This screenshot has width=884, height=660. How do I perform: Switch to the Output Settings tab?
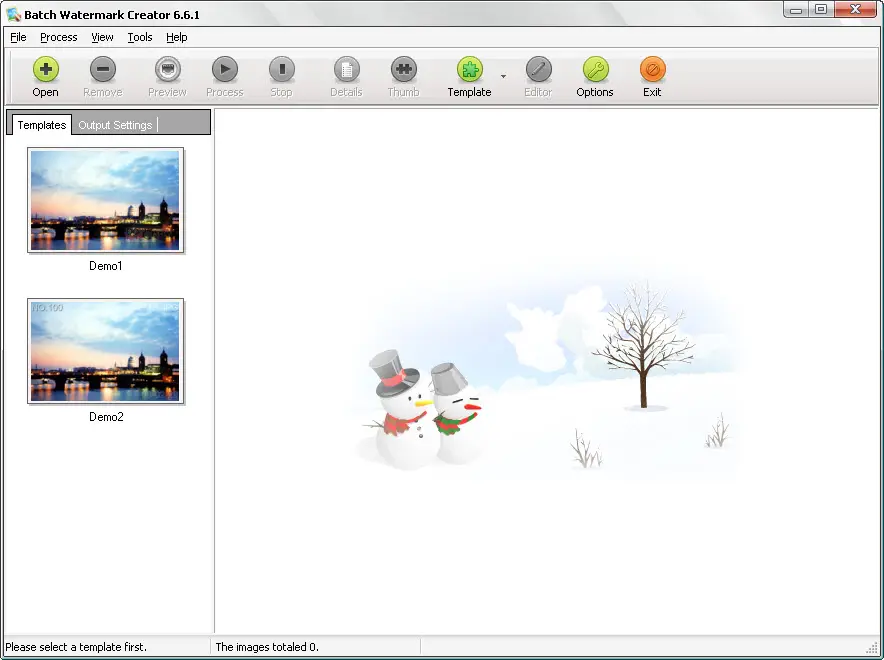115,125
